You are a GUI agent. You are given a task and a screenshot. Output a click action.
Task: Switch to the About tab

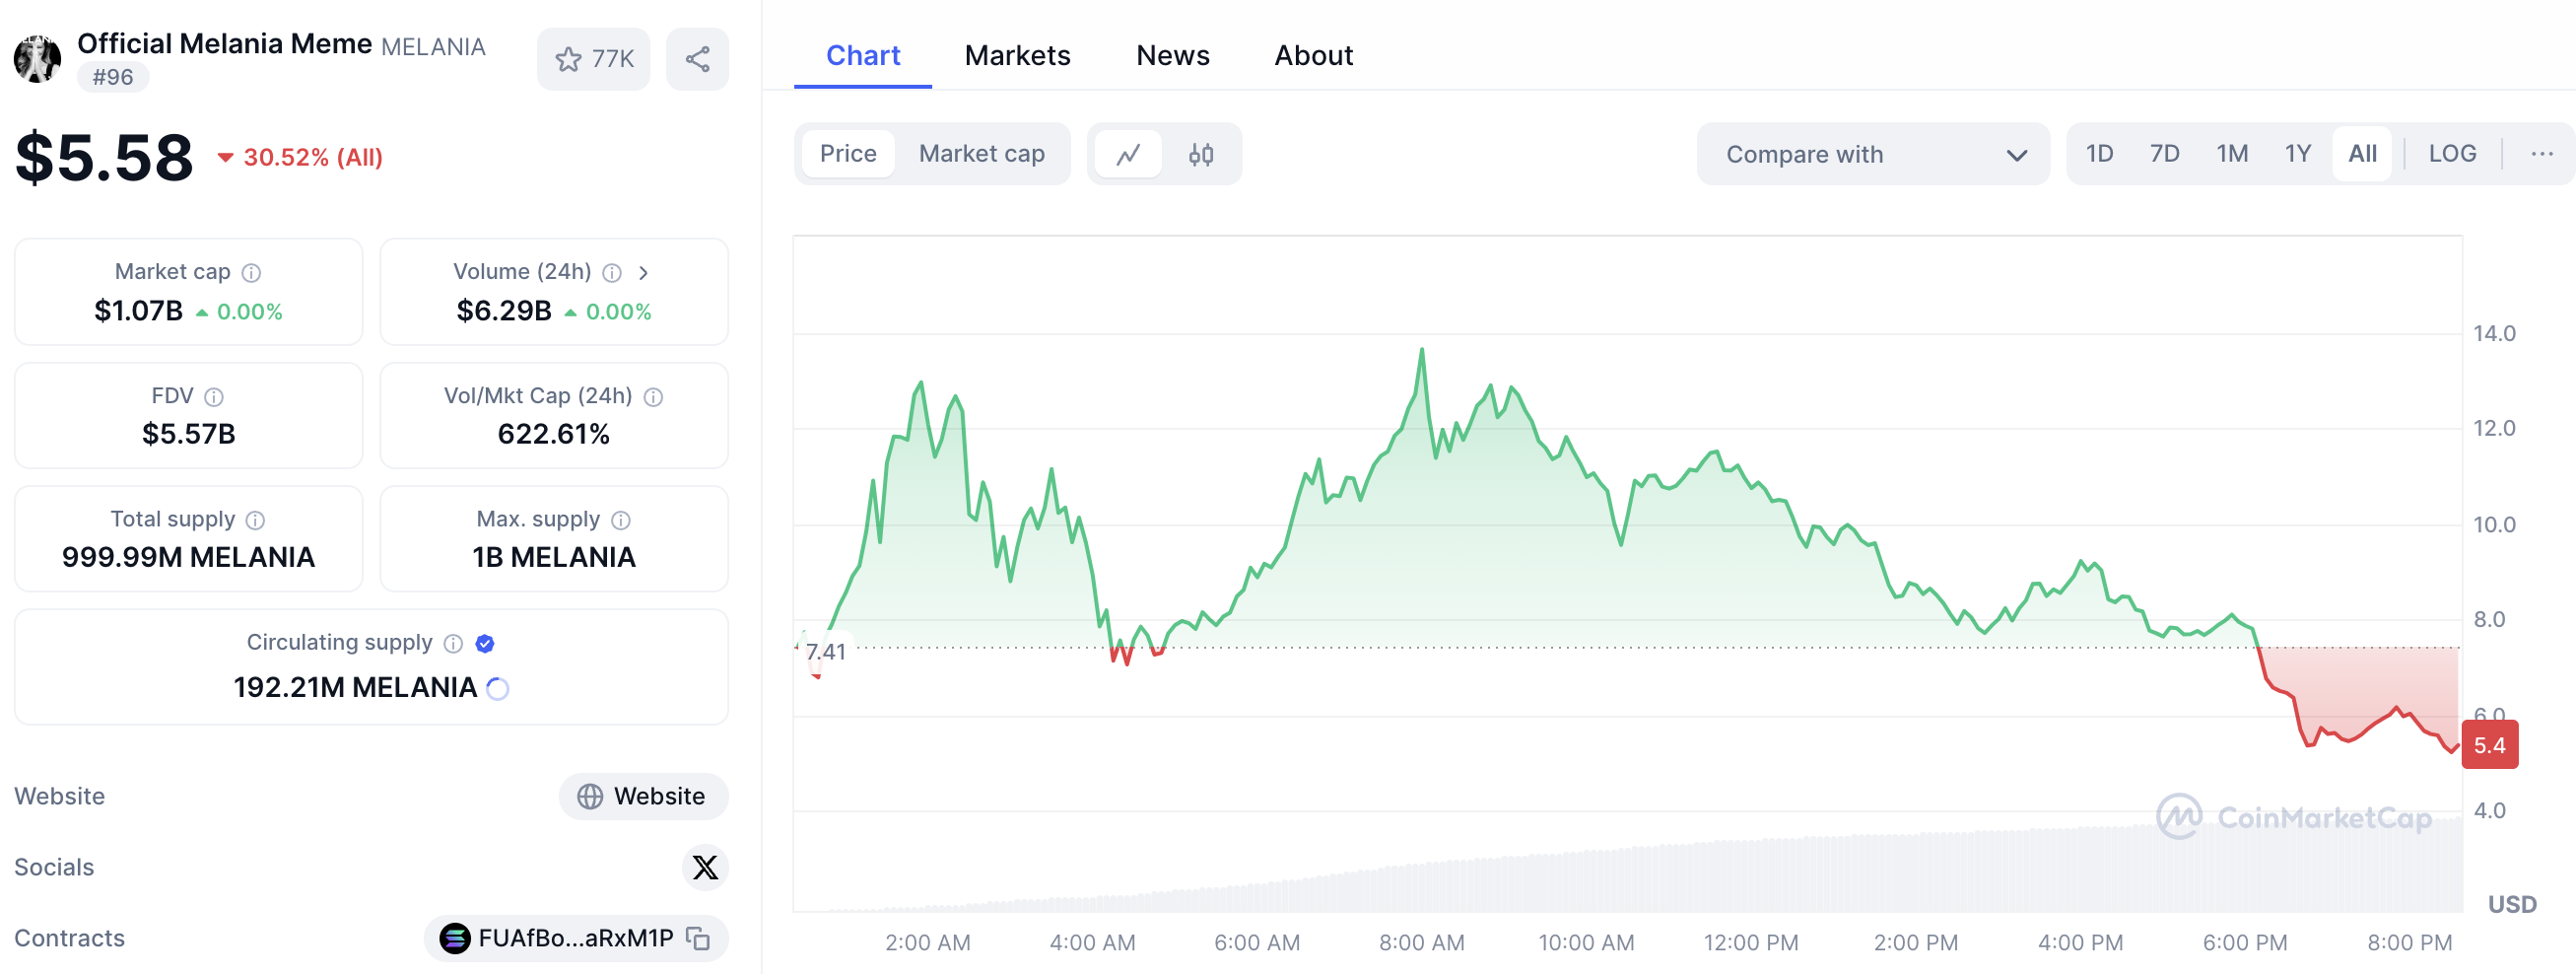coord(1313,56)
